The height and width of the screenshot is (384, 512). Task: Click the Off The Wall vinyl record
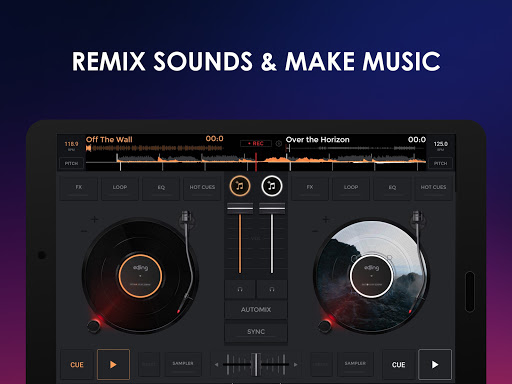[x=140, y=275]
